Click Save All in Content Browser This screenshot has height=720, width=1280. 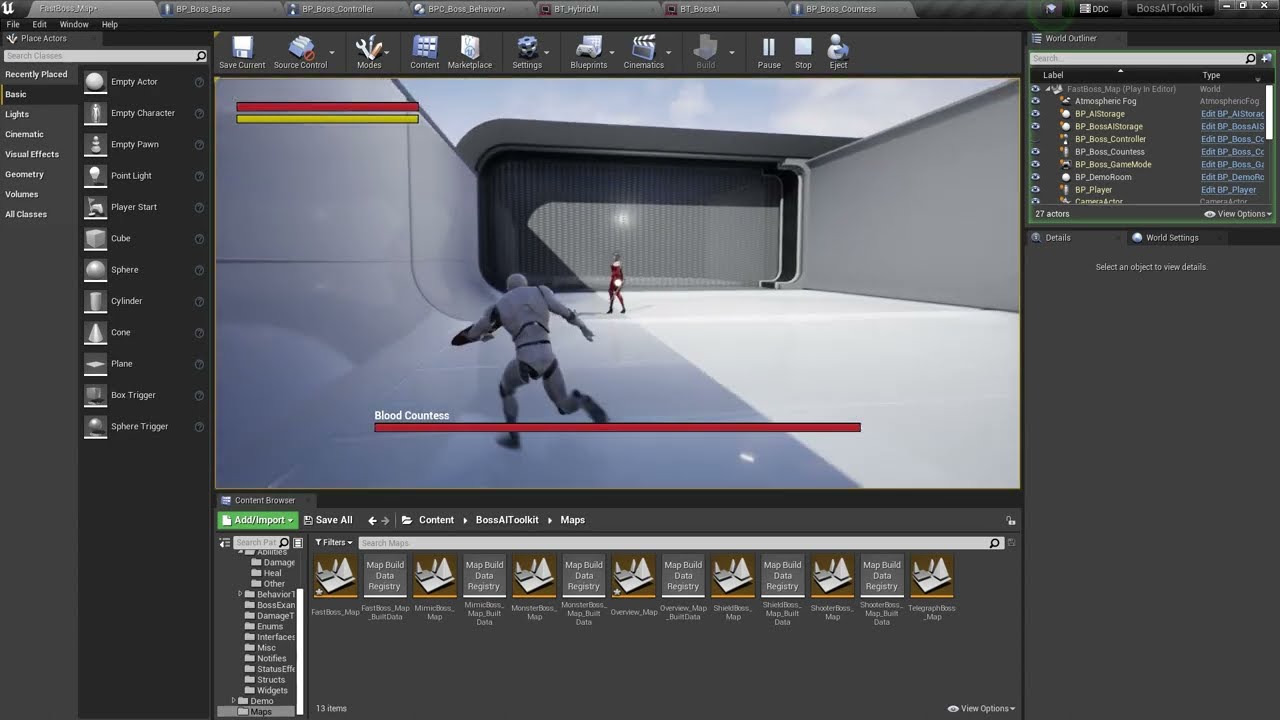coord(327,520)
